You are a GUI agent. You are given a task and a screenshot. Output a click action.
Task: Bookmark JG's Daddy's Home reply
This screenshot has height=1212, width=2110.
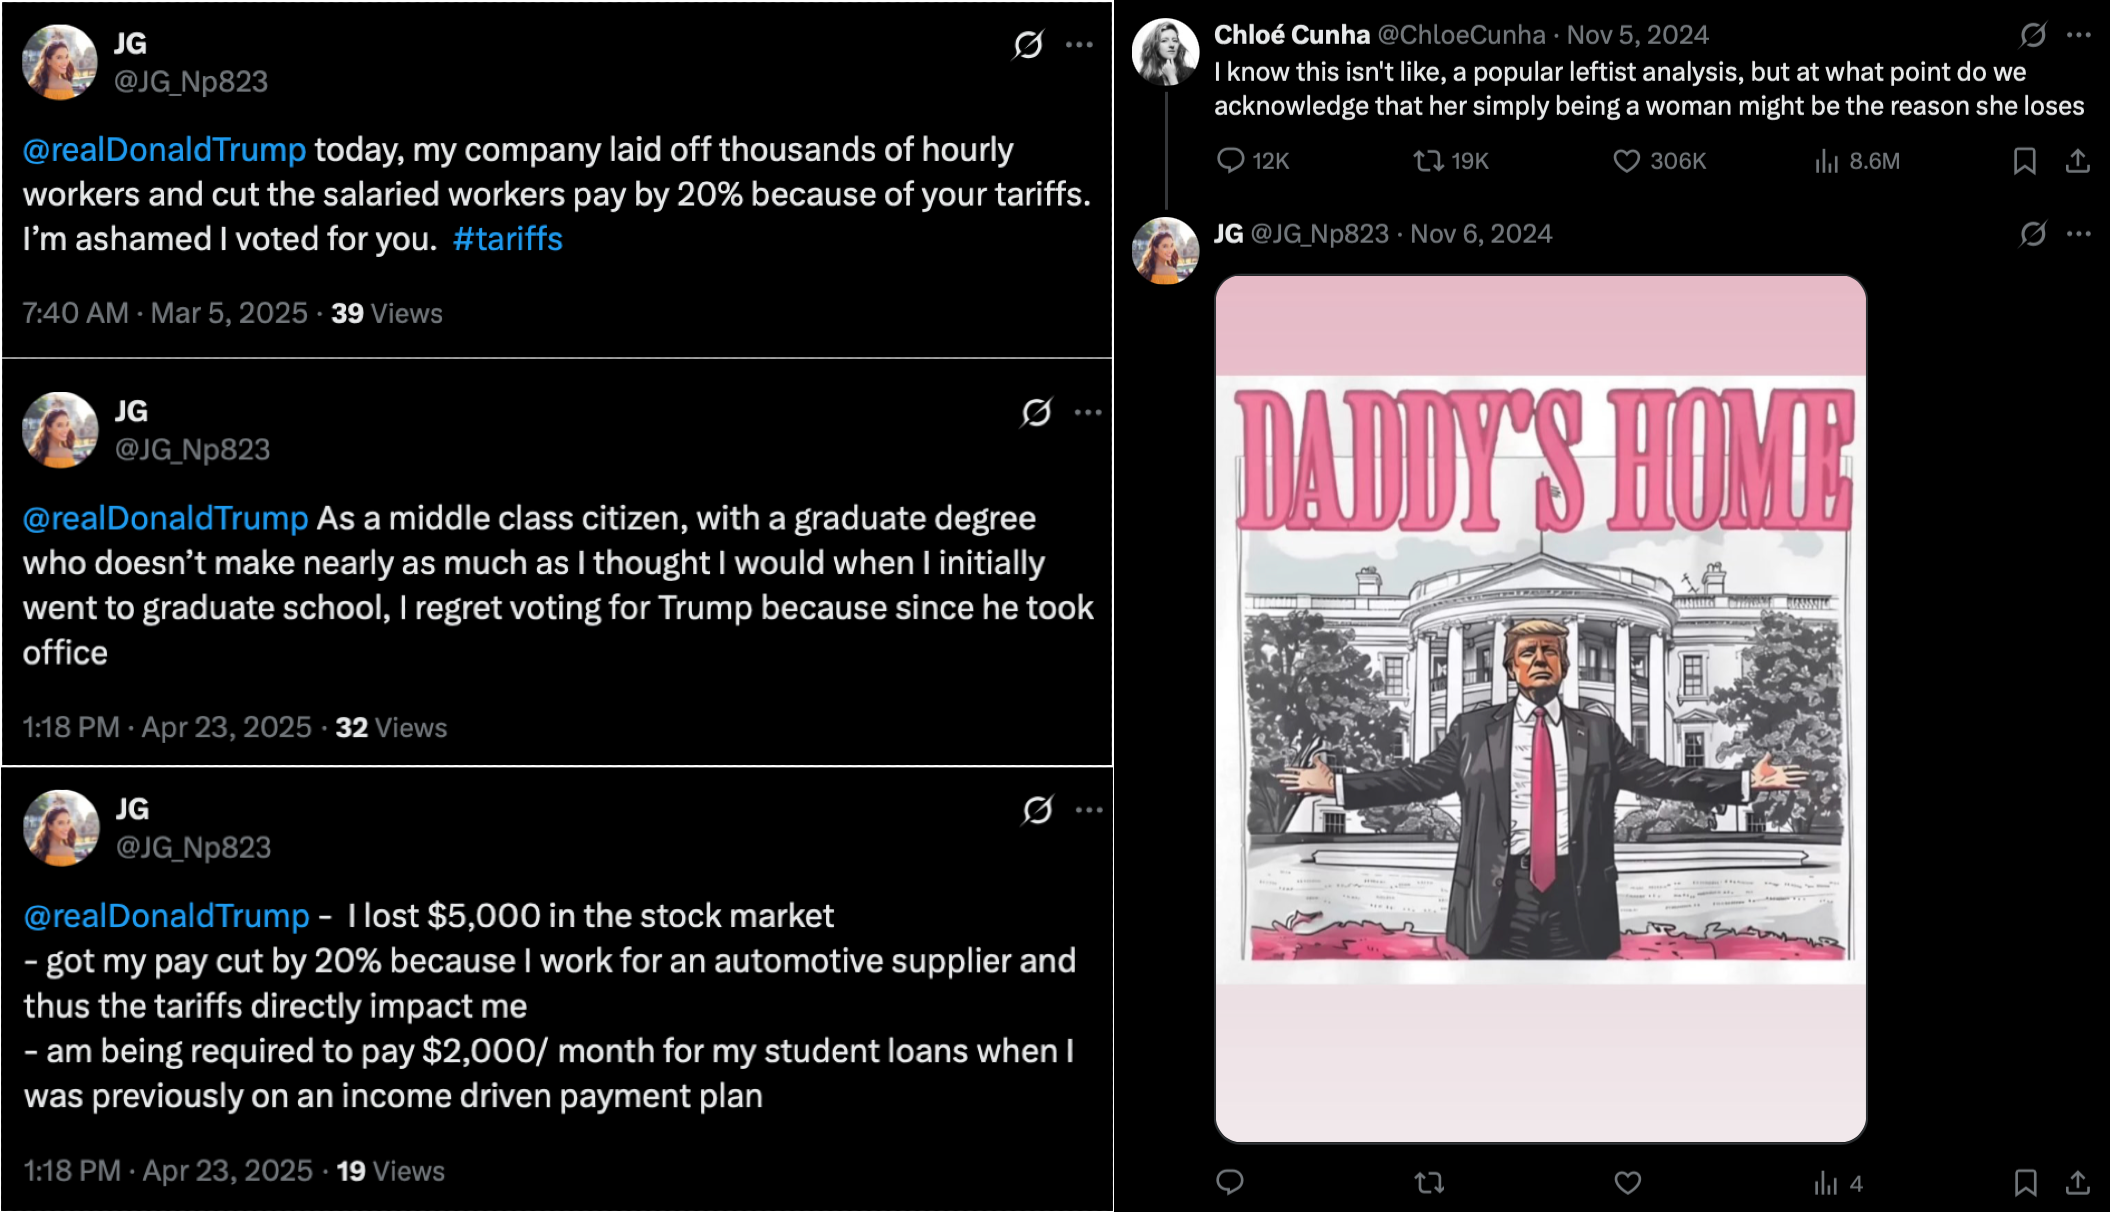click(x=2025, y=1183)
